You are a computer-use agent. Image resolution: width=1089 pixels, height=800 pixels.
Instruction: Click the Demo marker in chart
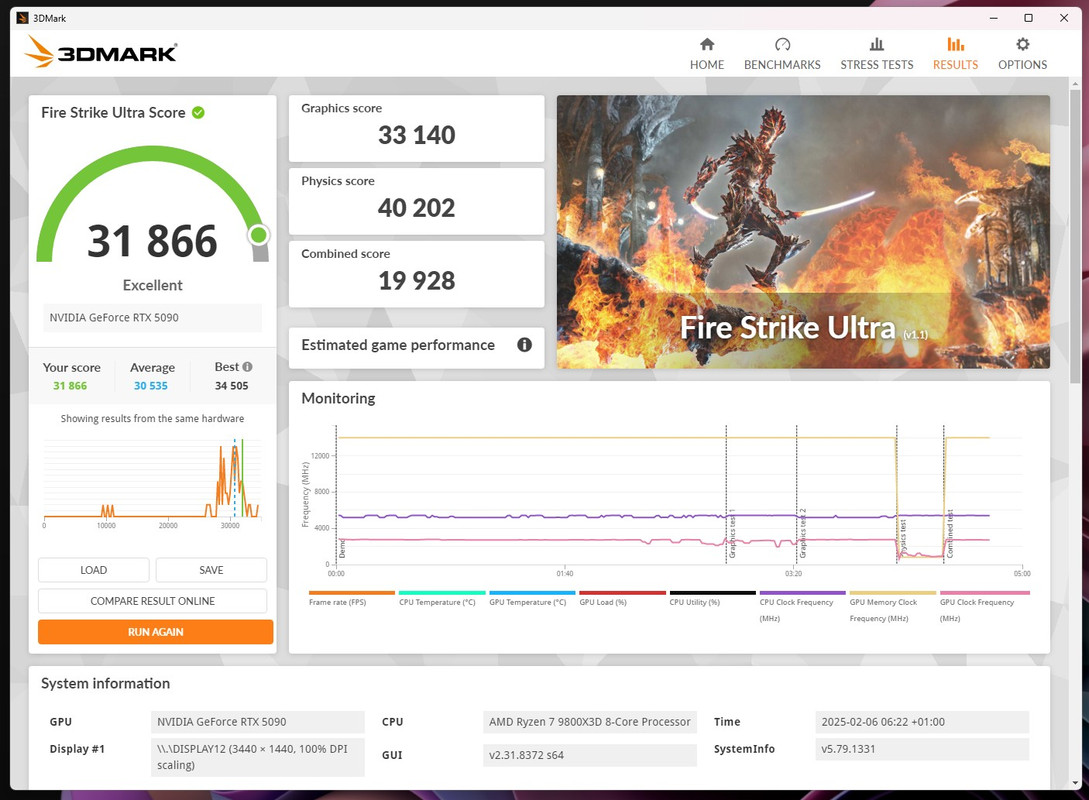coord(342,549)
